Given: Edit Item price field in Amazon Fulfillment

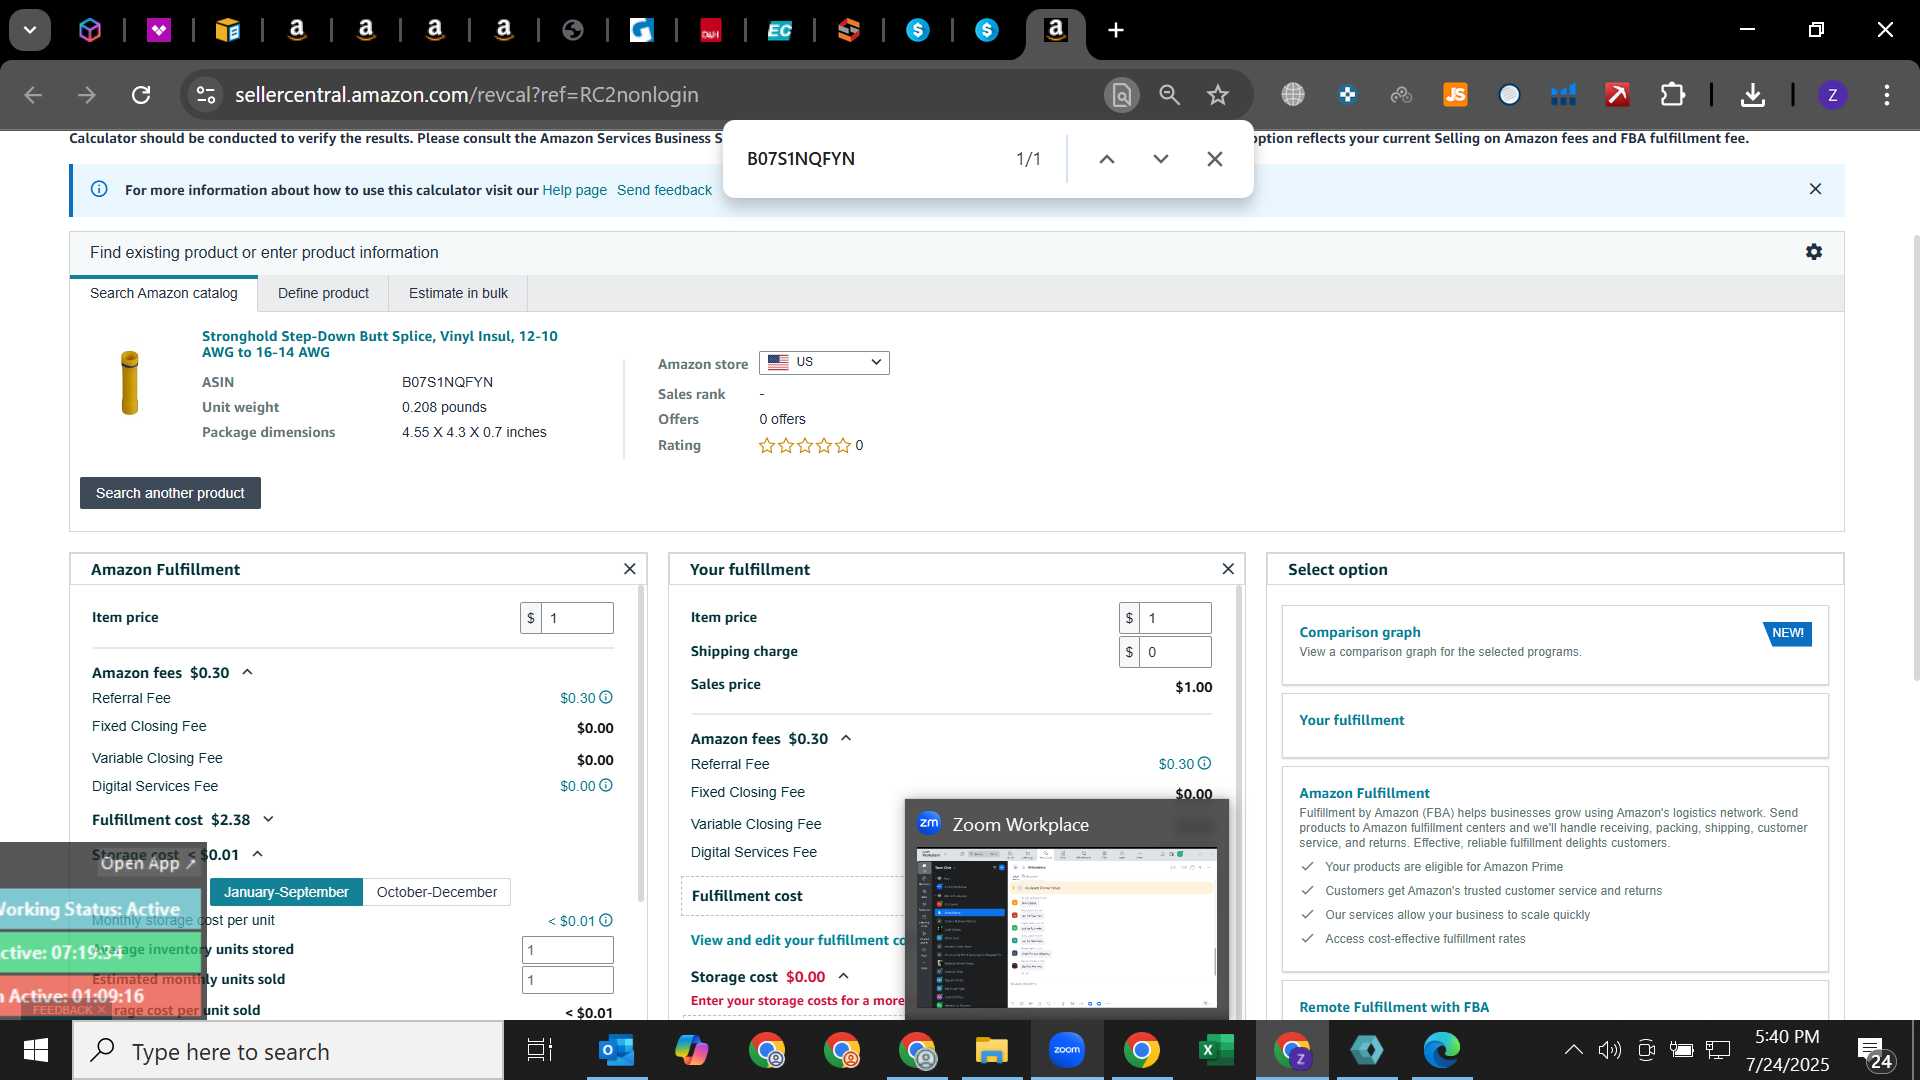Looking at the screenshot, I should coord(577,618).
